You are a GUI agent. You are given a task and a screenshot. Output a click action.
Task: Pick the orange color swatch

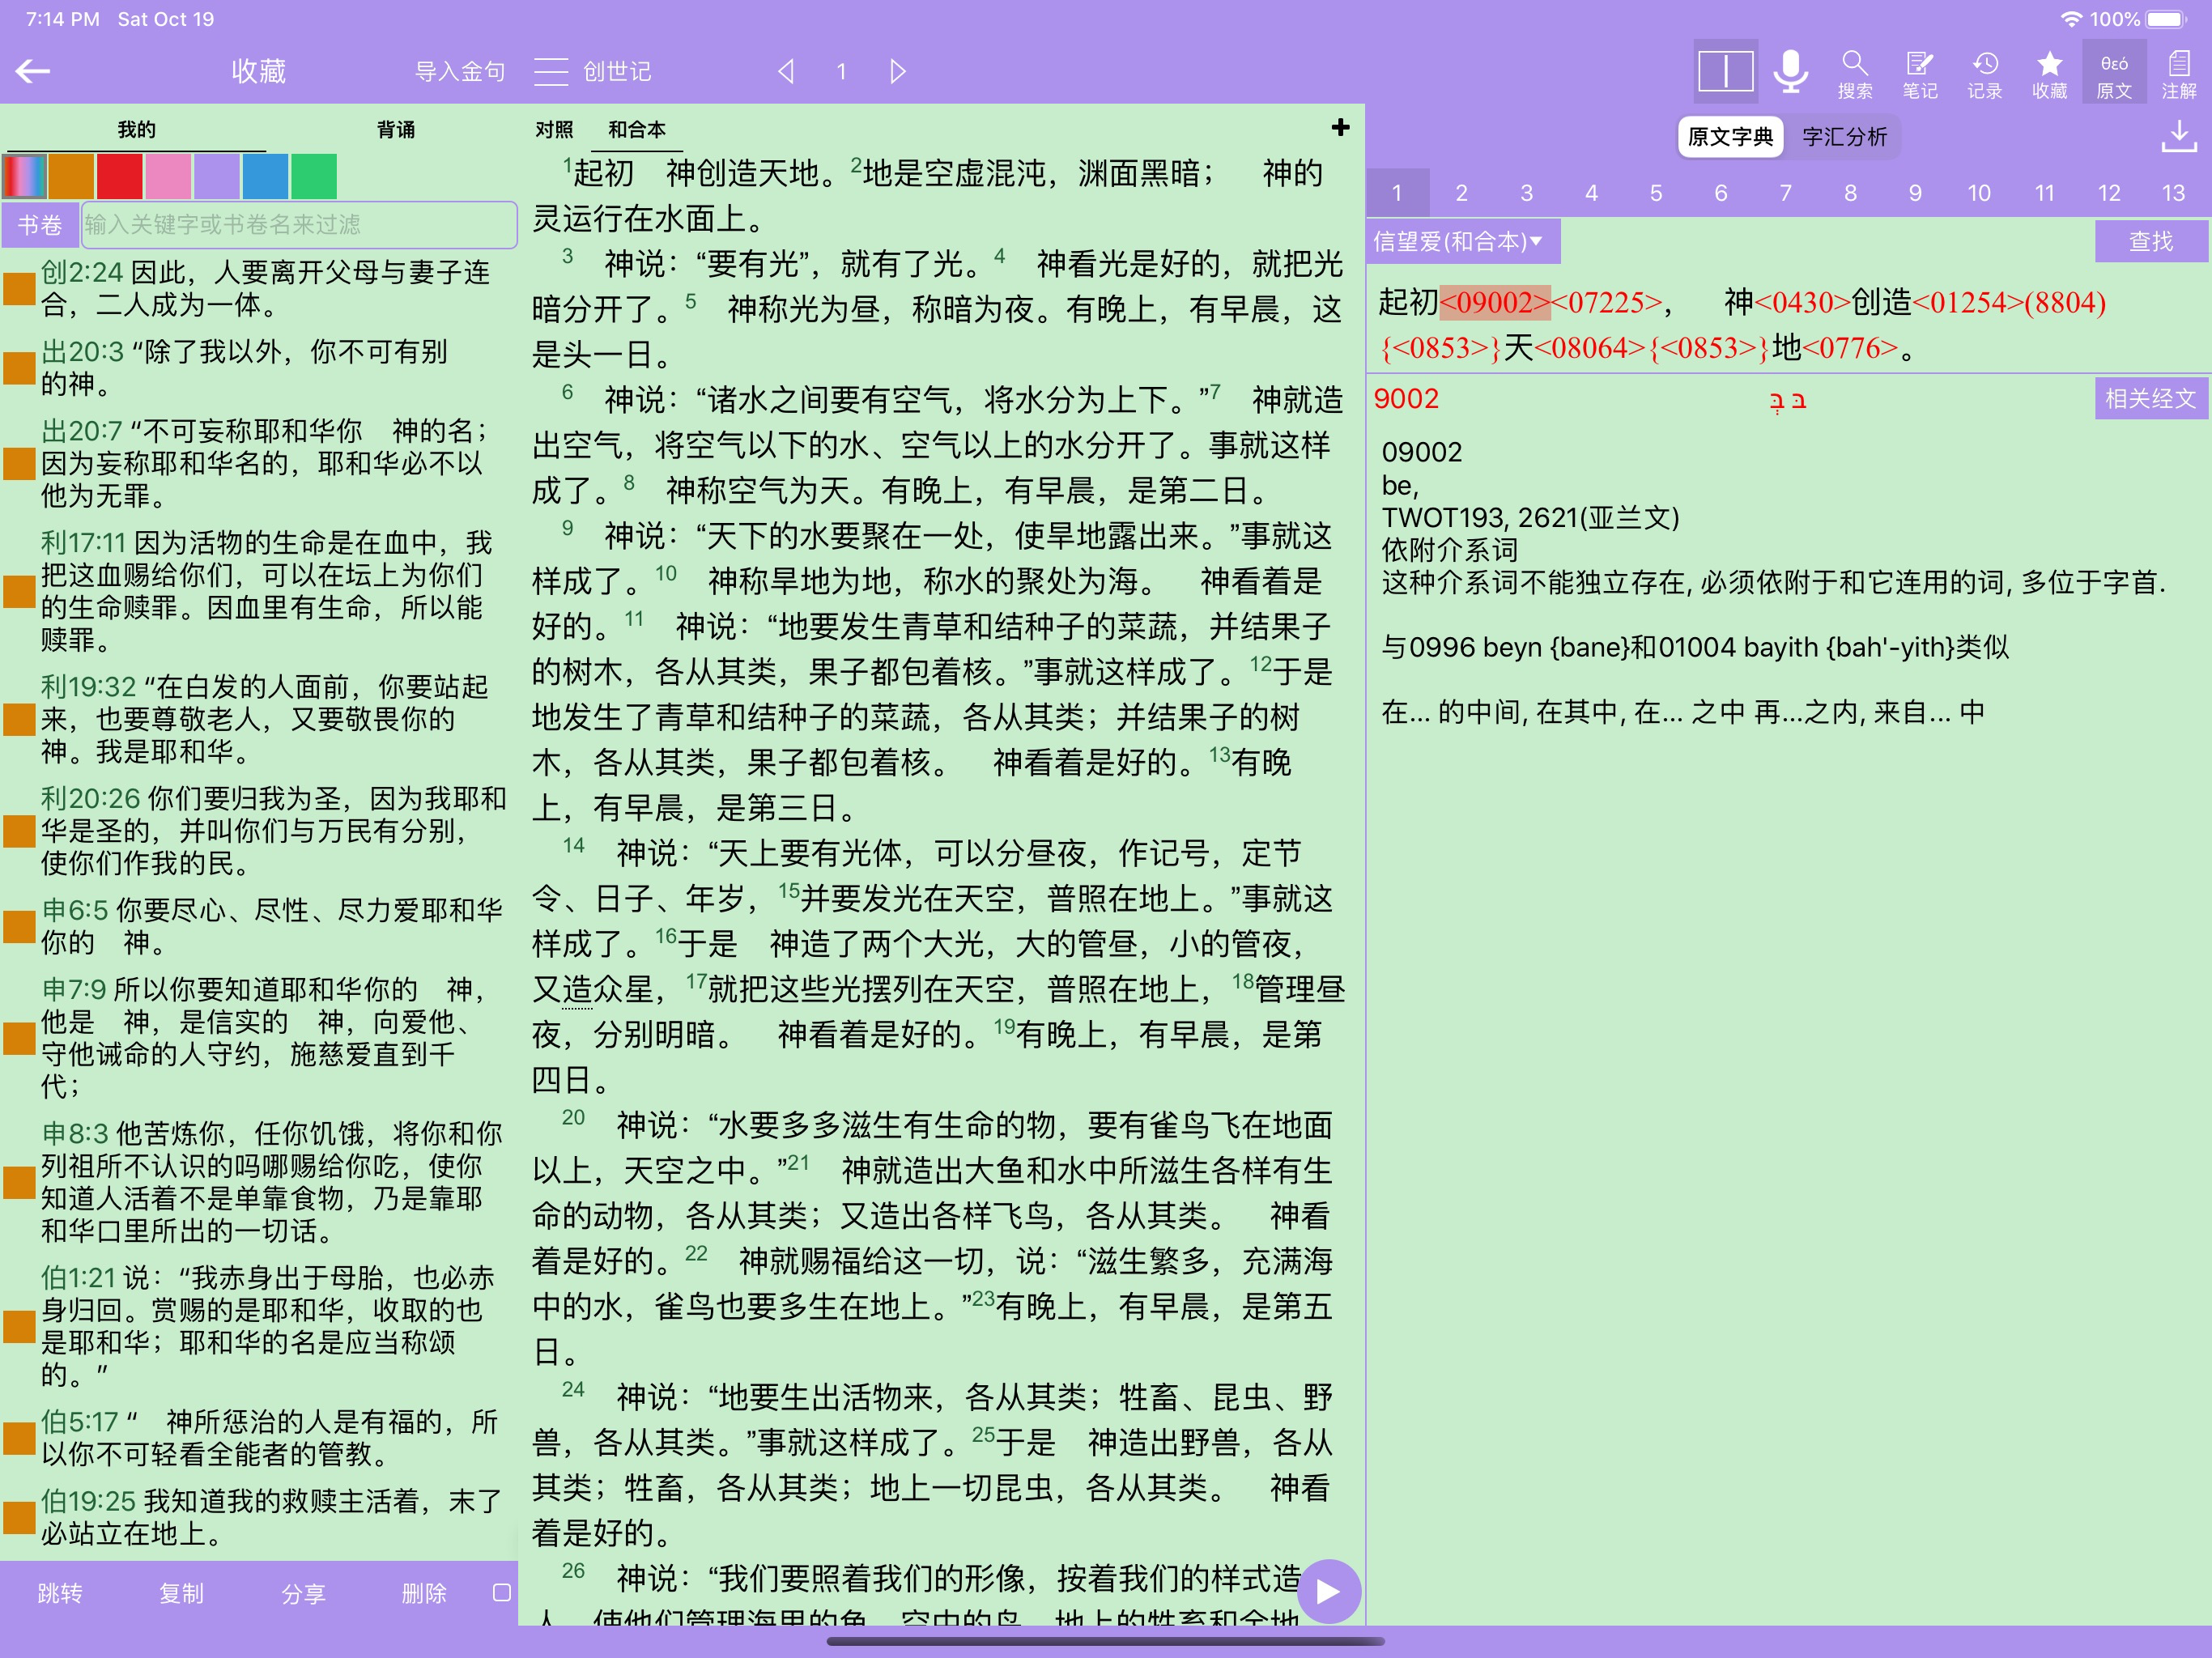pos(71,176)
